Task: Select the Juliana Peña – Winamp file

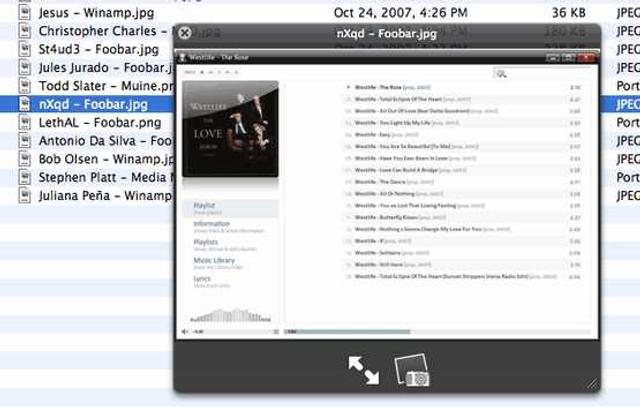Action: coord(106,196)
